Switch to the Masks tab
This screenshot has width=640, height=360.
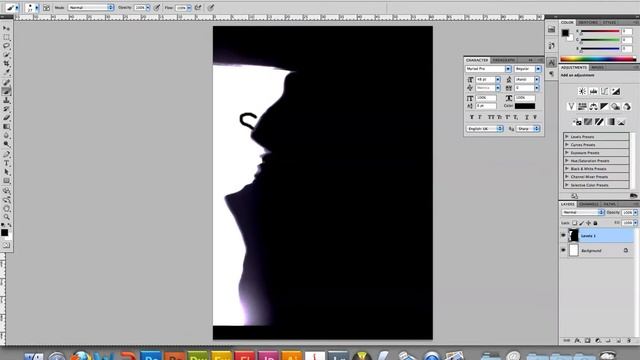[597, 67]
